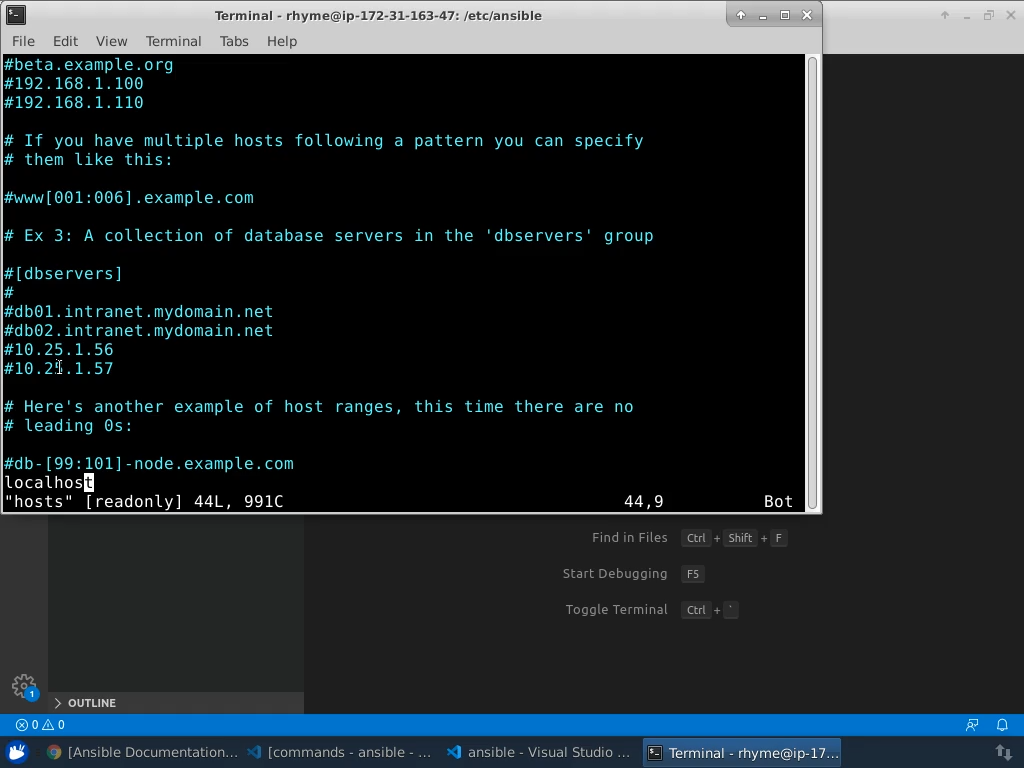Maximize the Terminal window

coord(785,15)
